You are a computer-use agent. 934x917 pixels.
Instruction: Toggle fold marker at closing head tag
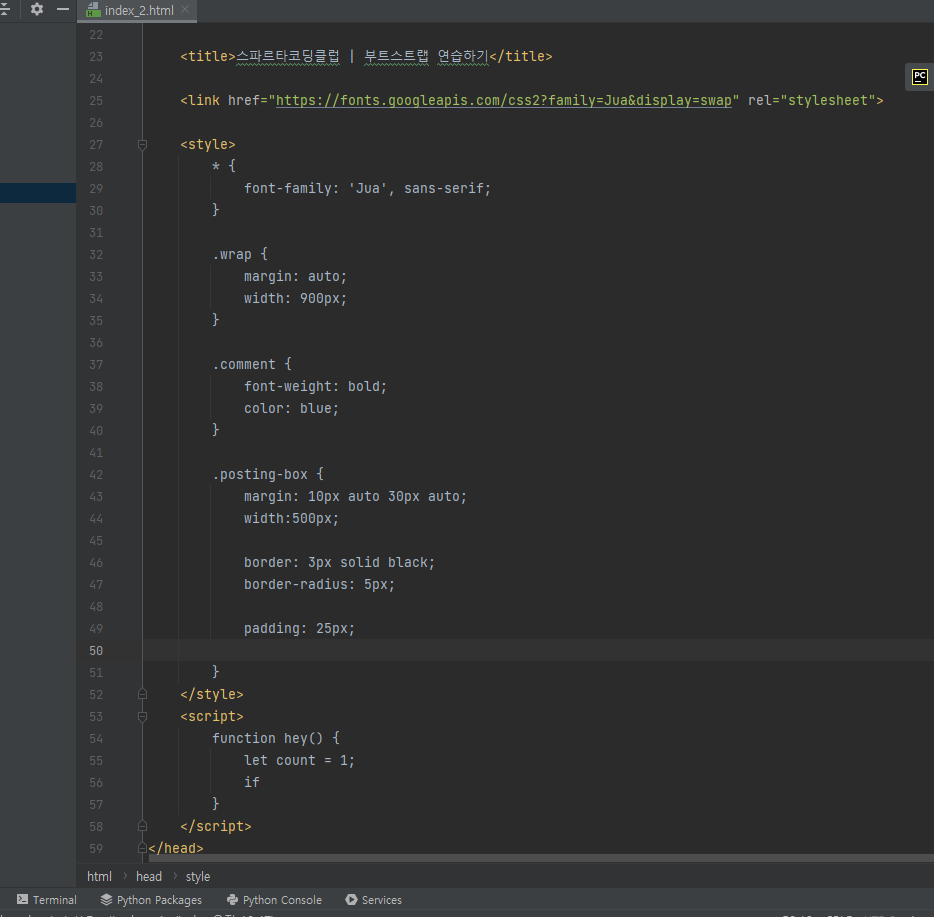[142, 848]
